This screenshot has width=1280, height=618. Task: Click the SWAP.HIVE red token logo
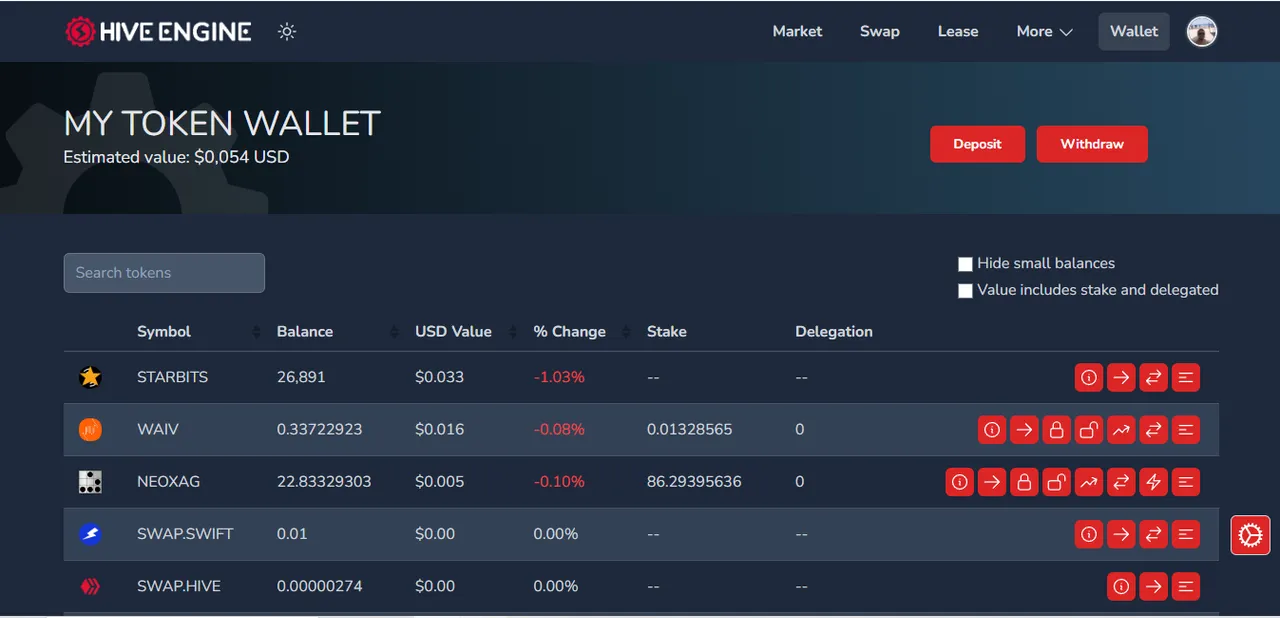tap(90, 586)
